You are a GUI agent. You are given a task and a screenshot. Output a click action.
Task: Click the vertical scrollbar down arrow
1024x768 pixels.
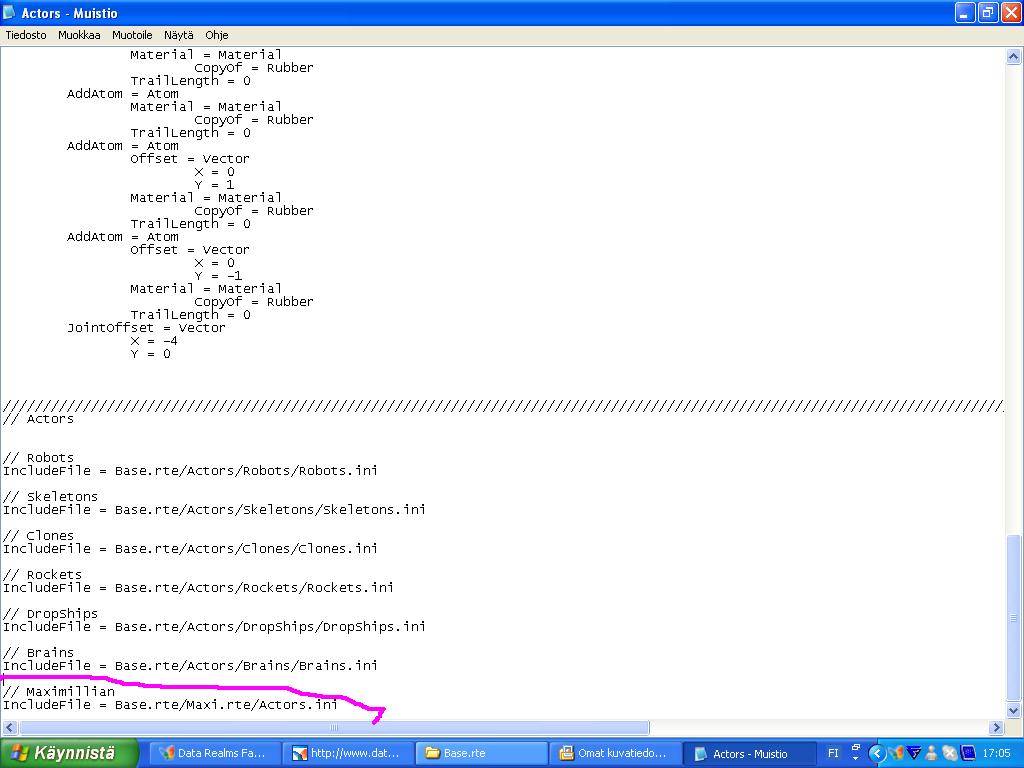click(x=1013, y=711)
